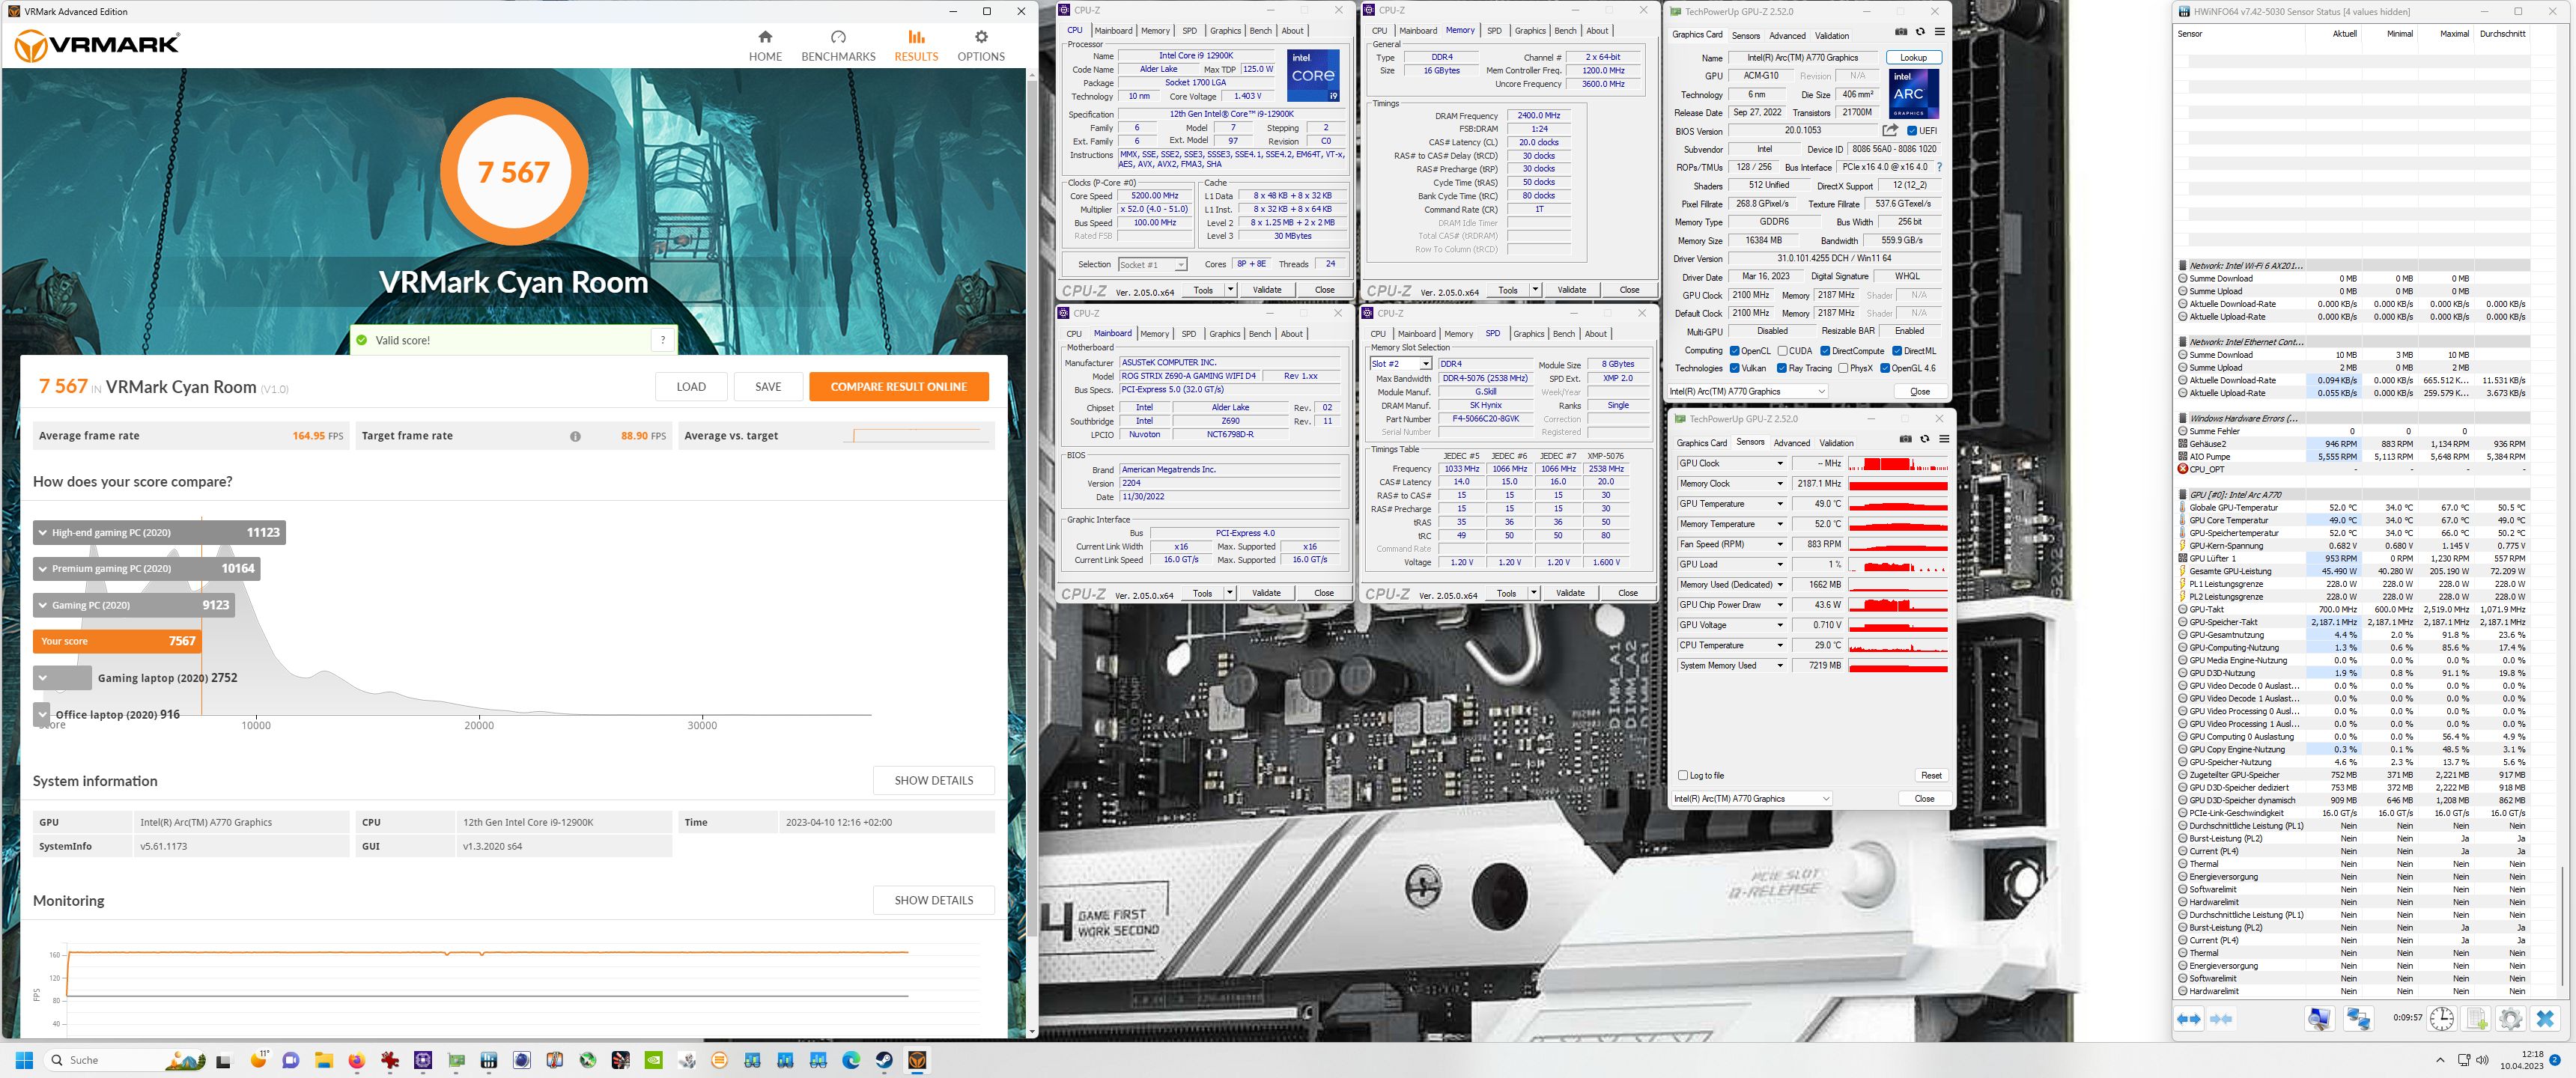2576x1078 pixels.
Task: Go to VRMark HOME
Action: (765, 46)
